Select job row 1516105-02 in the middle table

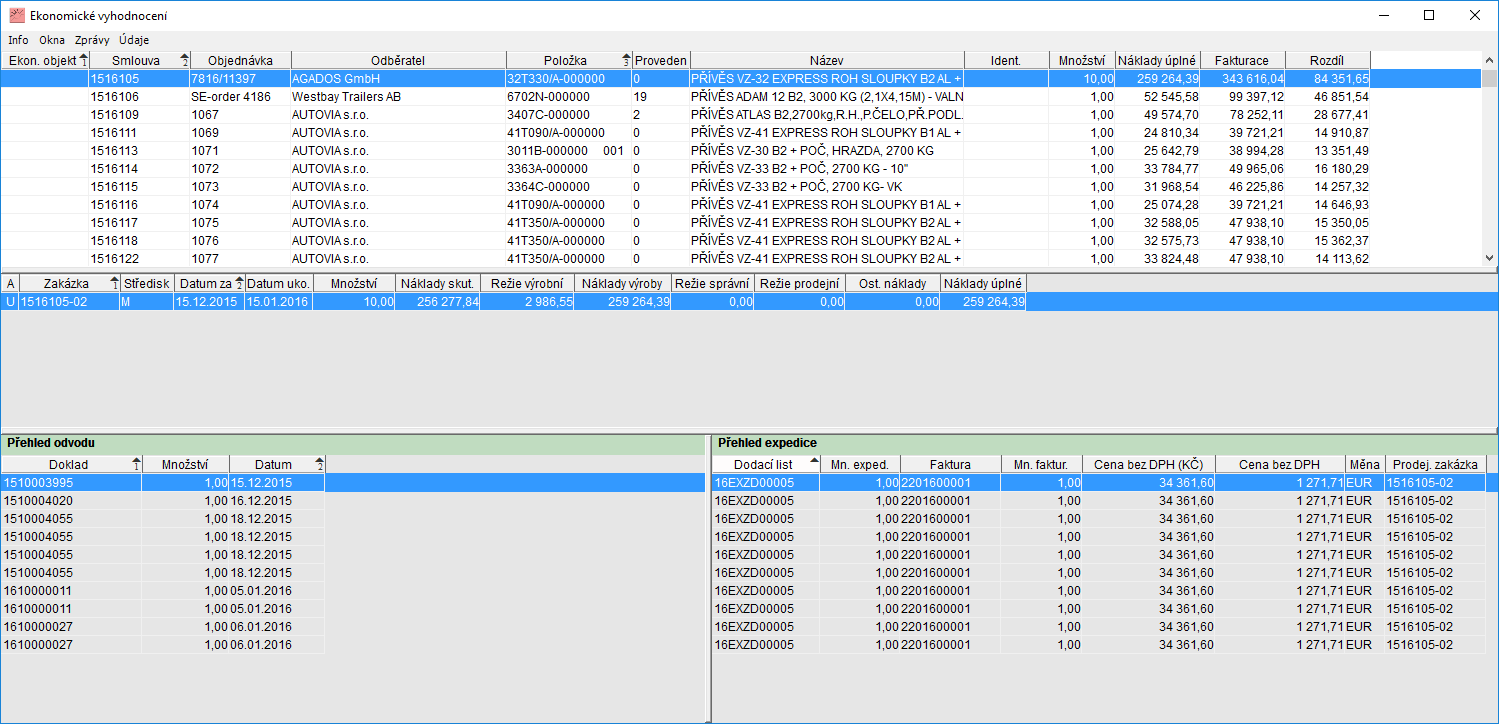click(x=749, y=302)
